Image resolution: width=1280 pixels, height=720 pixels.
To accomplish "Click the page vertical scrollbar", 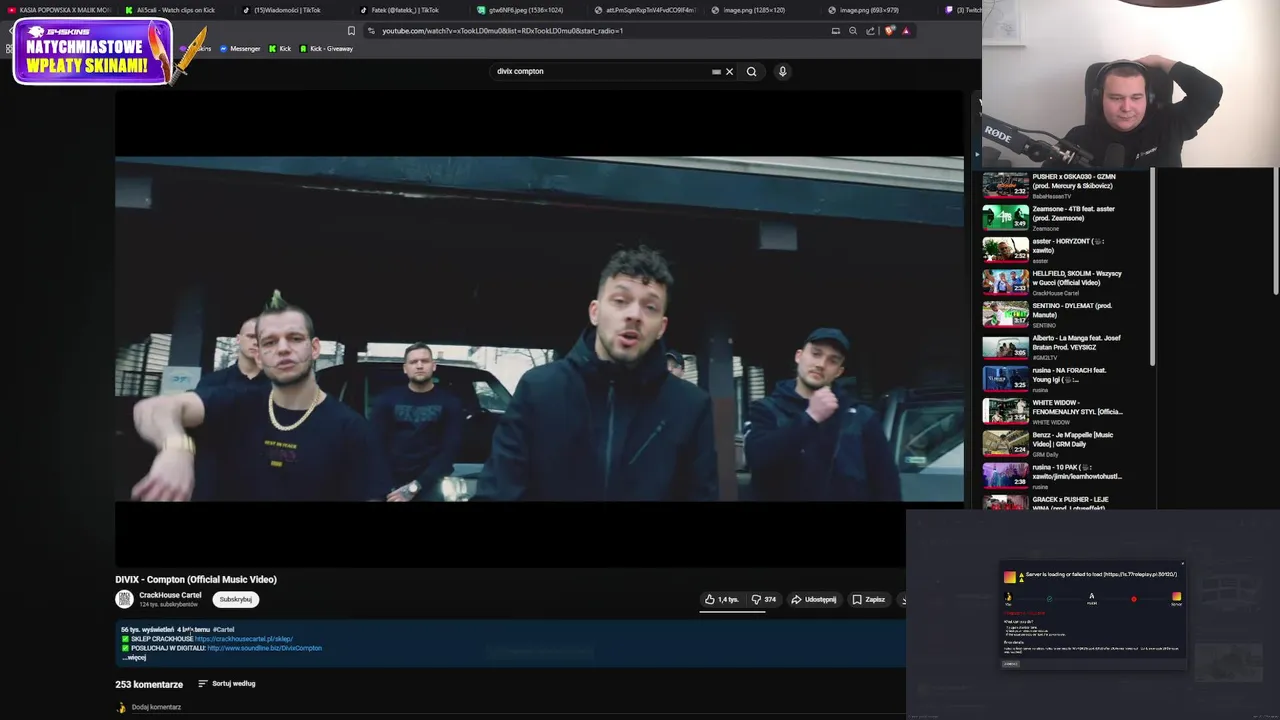I will tap(1275, 232).
